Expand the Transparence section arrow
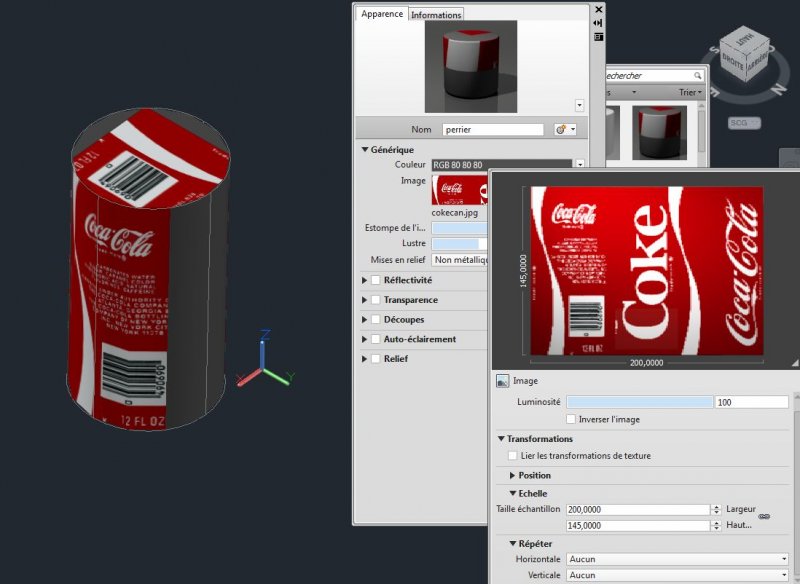This screenshot has height=584, width=800. (364, 300)
